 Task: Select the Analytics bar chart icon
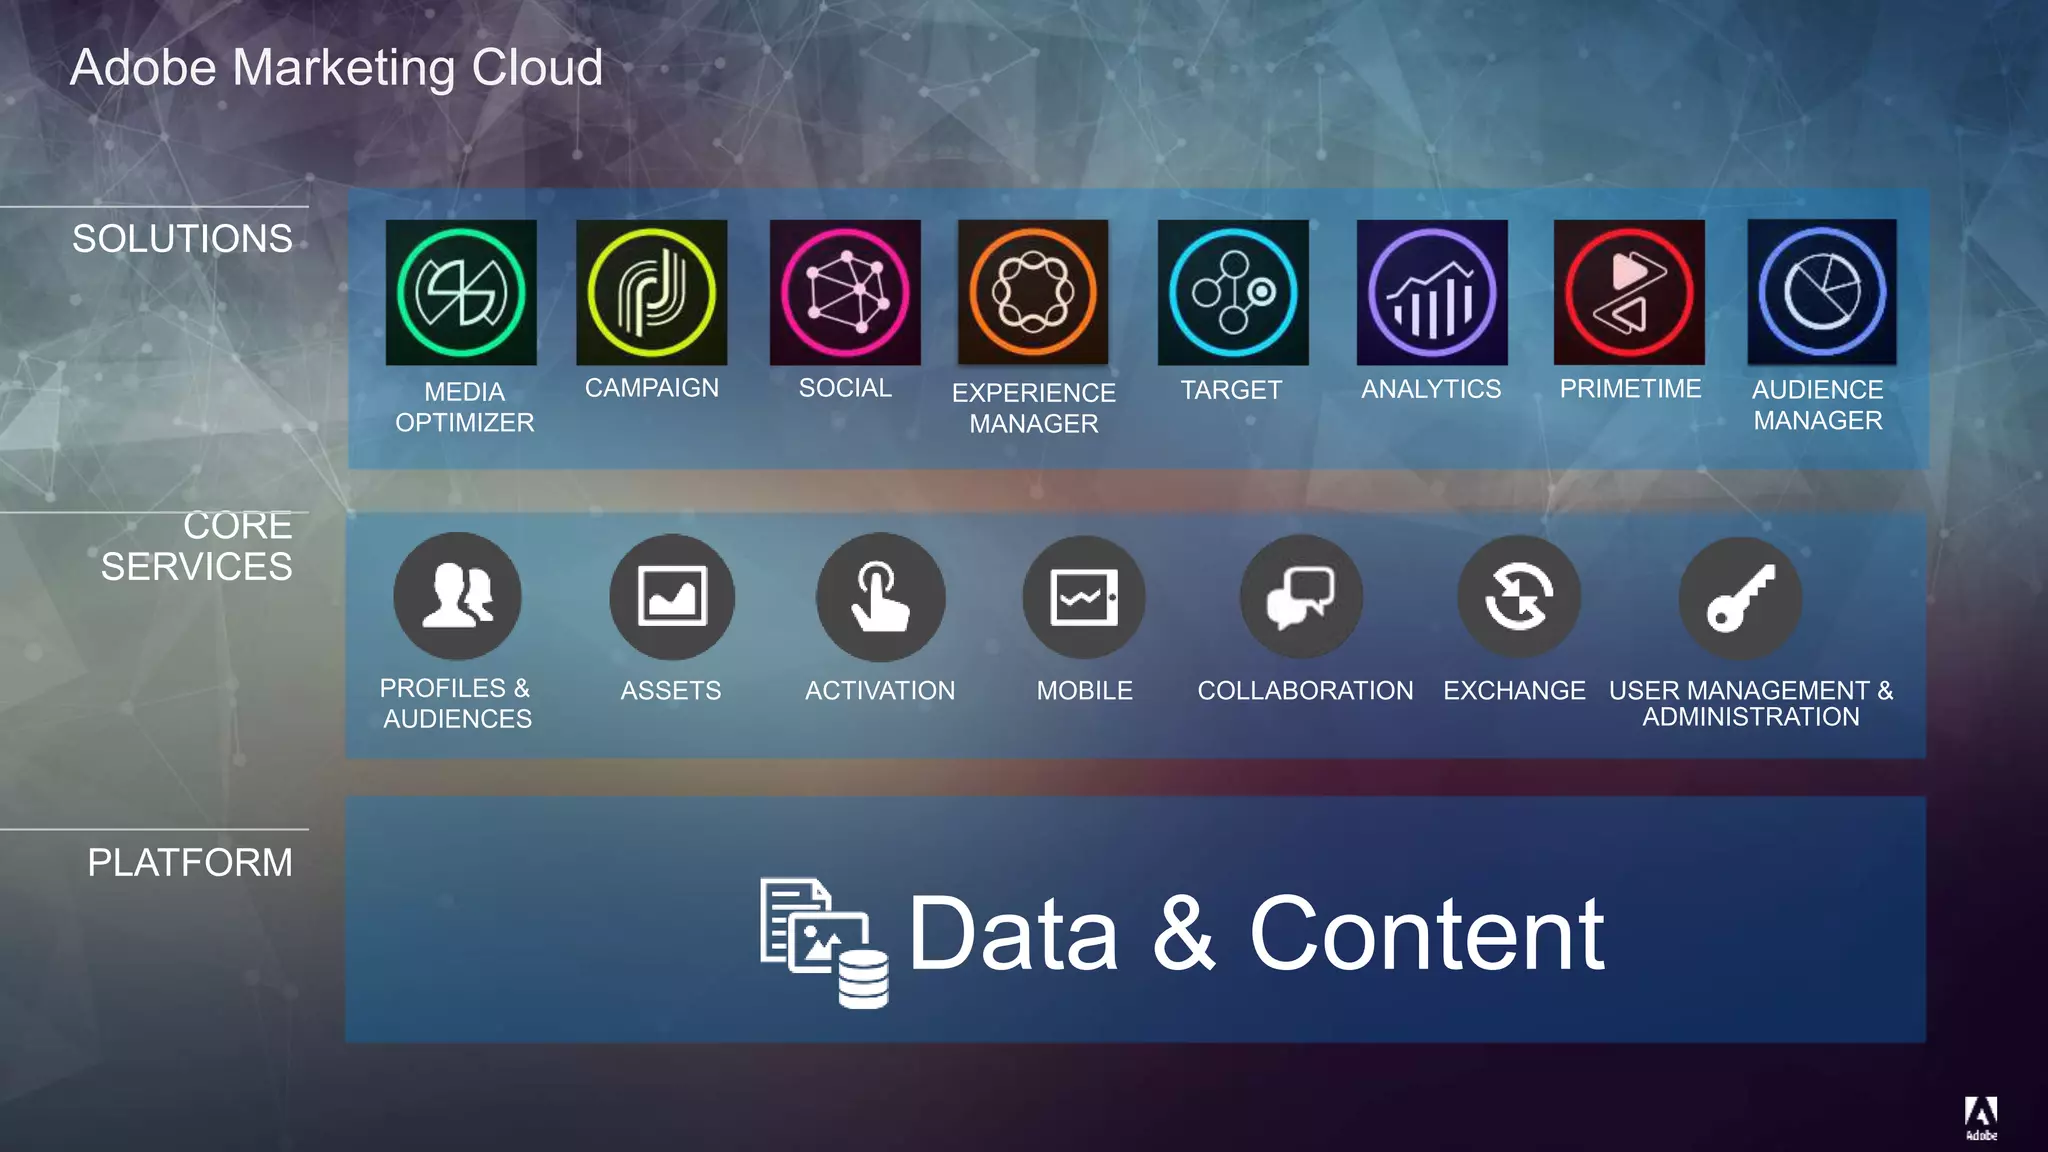coord(1432,292)
